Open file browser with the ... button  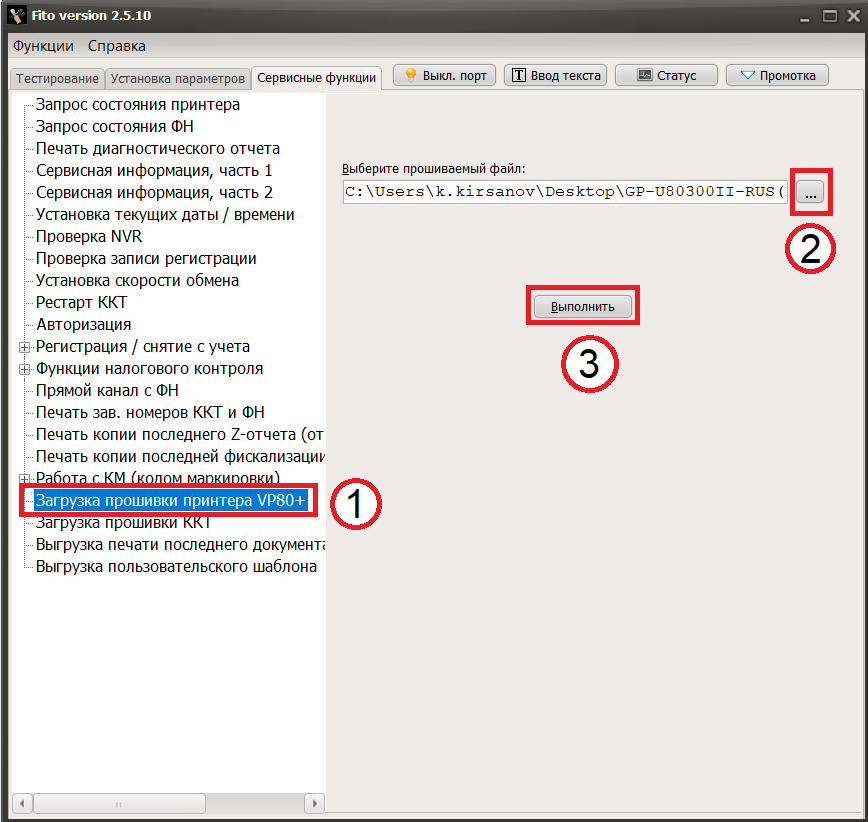pos(811,192)
